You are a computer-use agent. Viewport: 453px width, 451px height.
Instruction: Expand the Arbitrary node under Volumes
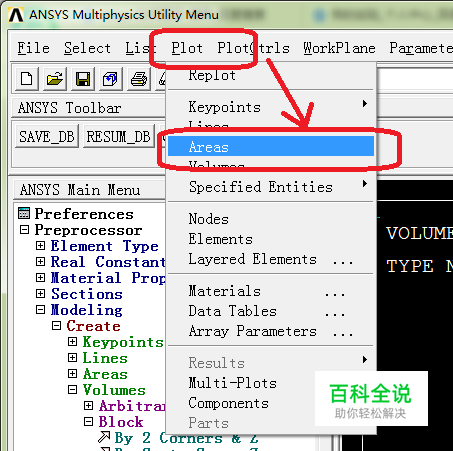pos(88,406)
